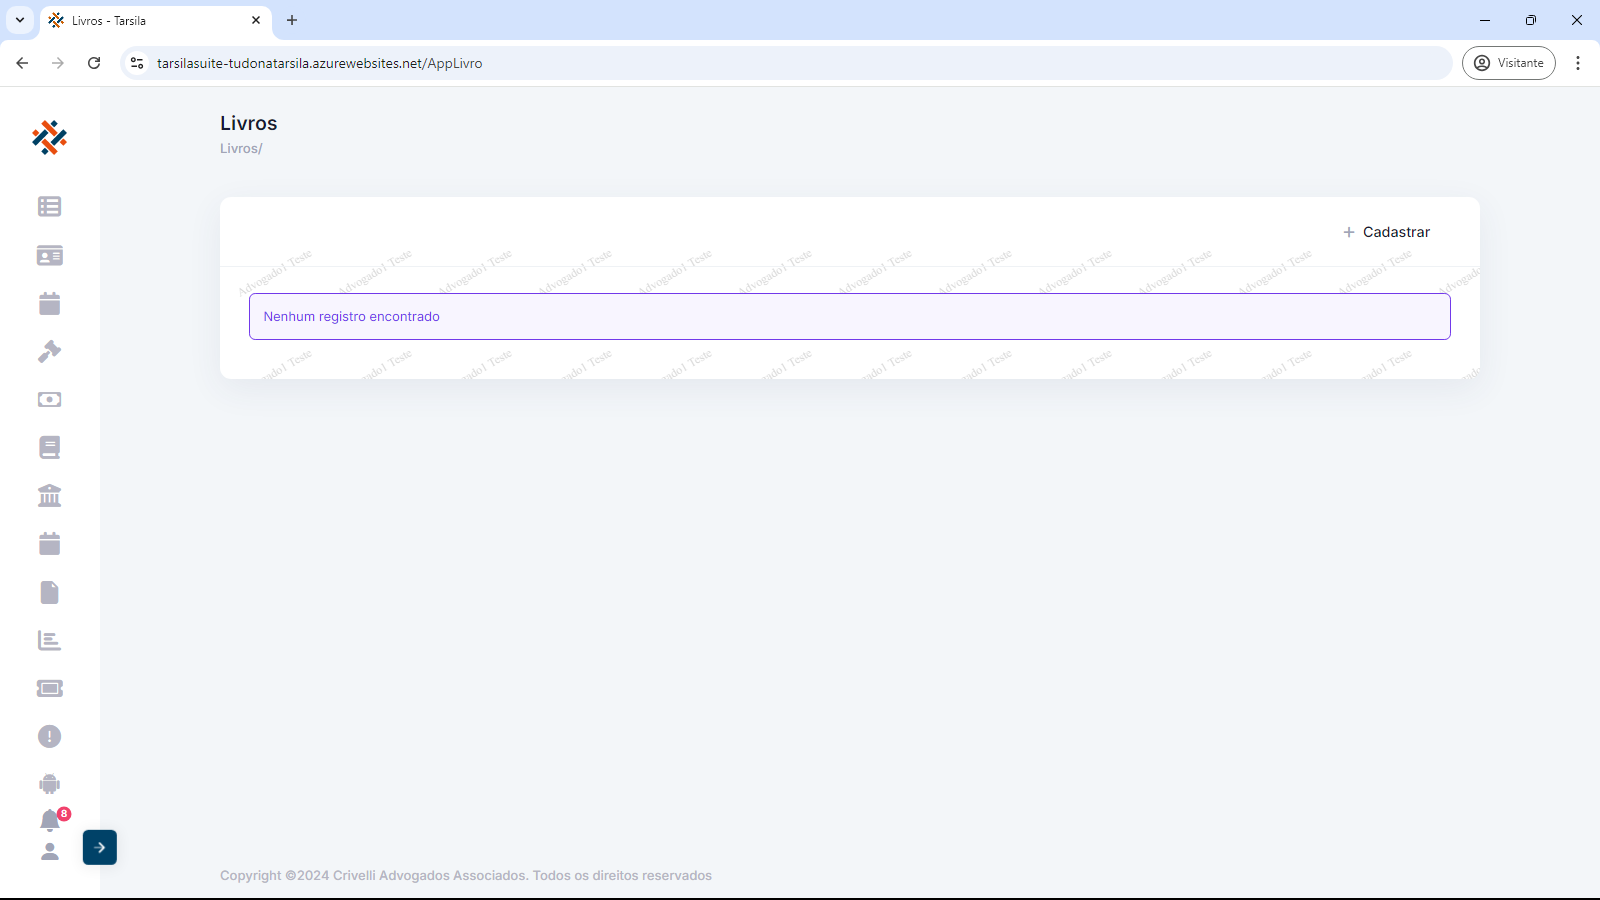
Task: Click the exclamation alert circle icon
Action: [49, 737]
